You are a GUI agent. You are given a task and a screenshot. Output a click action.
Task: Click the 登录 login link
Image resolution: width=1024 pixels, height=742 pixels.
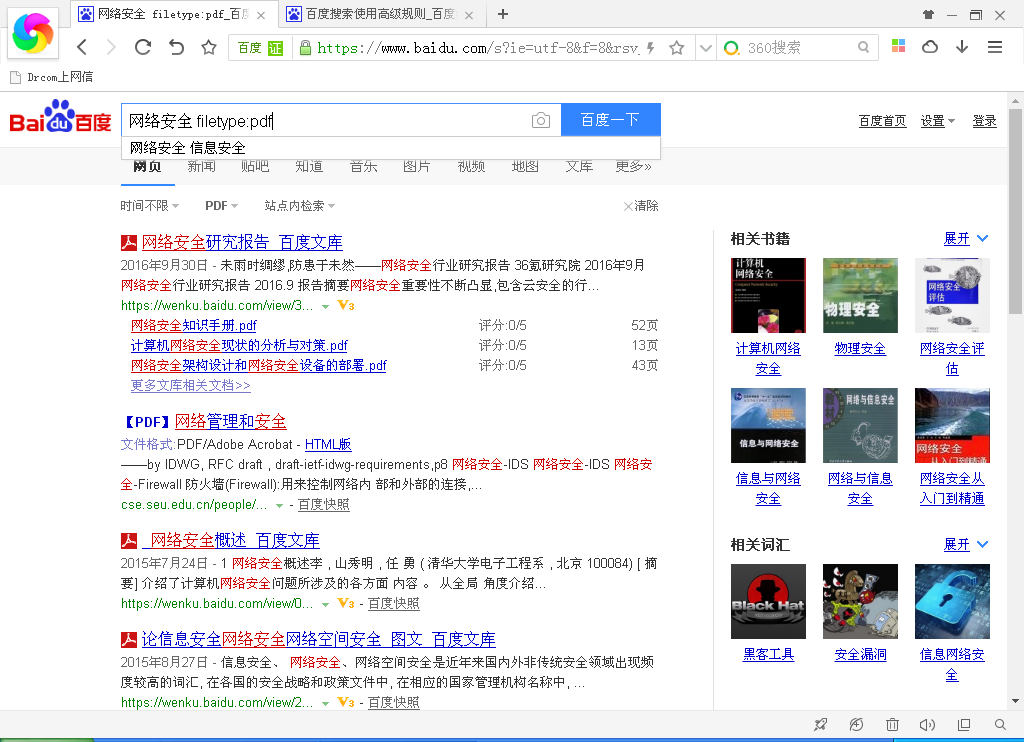coord(984,121)
